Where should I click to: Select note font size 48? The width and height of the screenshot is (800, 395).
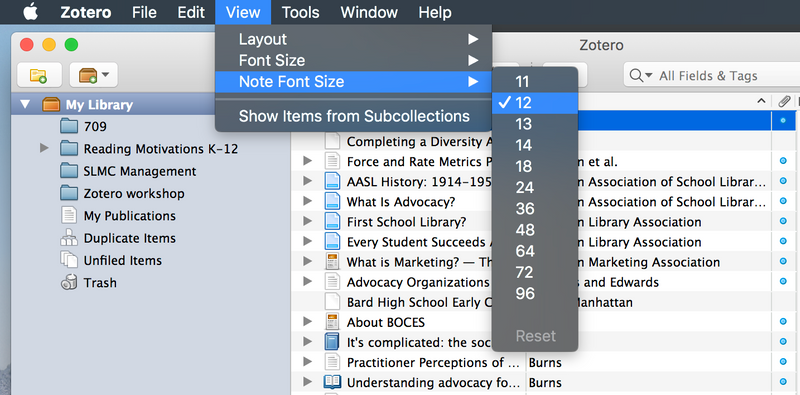click(x=535, y=230)
